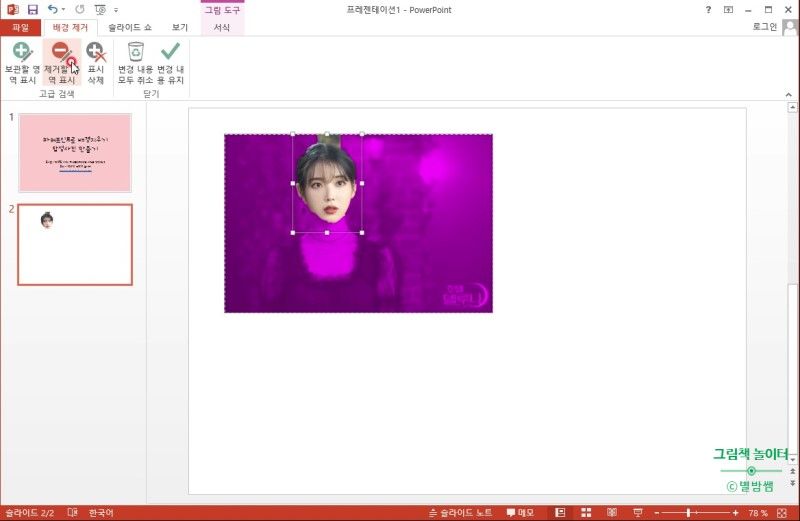Image resolution: width=800 pixels, height=521 pixels.
Task: Select the Mark Areas to Keep tool
Action: tap(22, 63)
